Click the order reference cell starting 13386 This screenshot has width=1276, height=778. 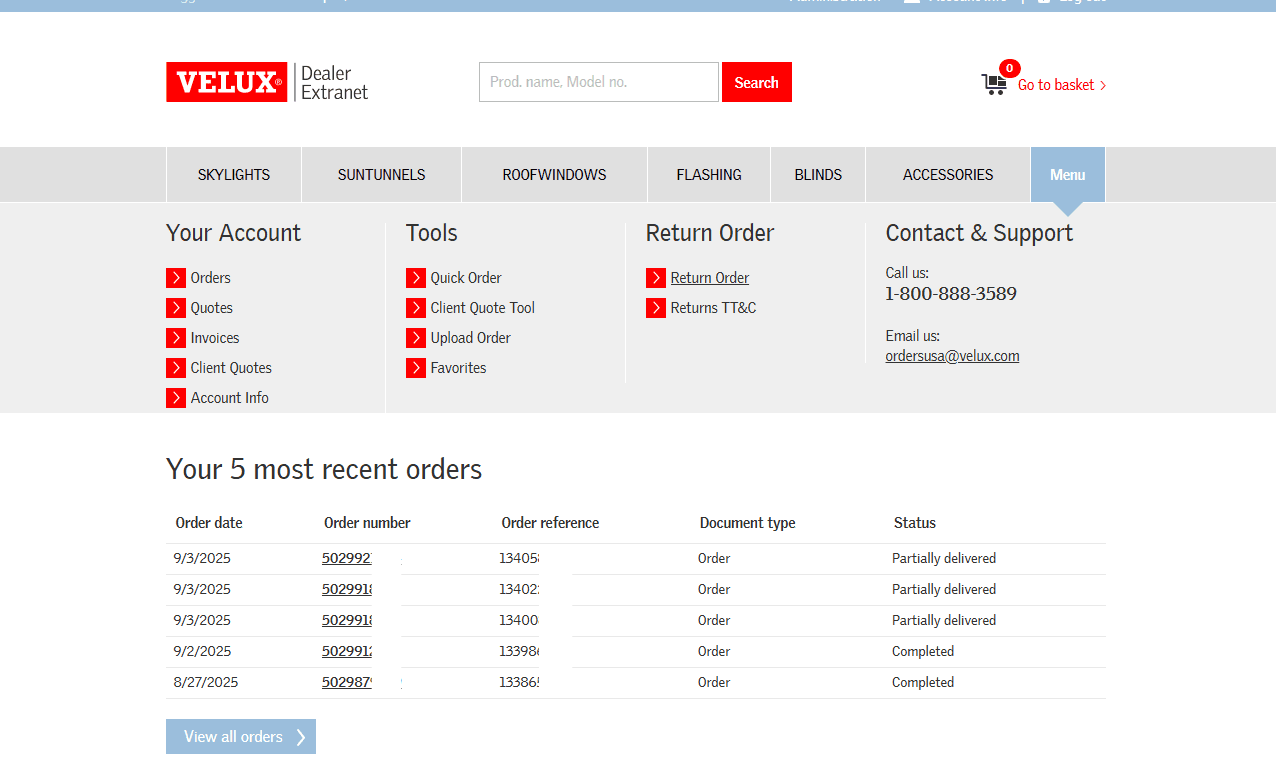point(520,682)
